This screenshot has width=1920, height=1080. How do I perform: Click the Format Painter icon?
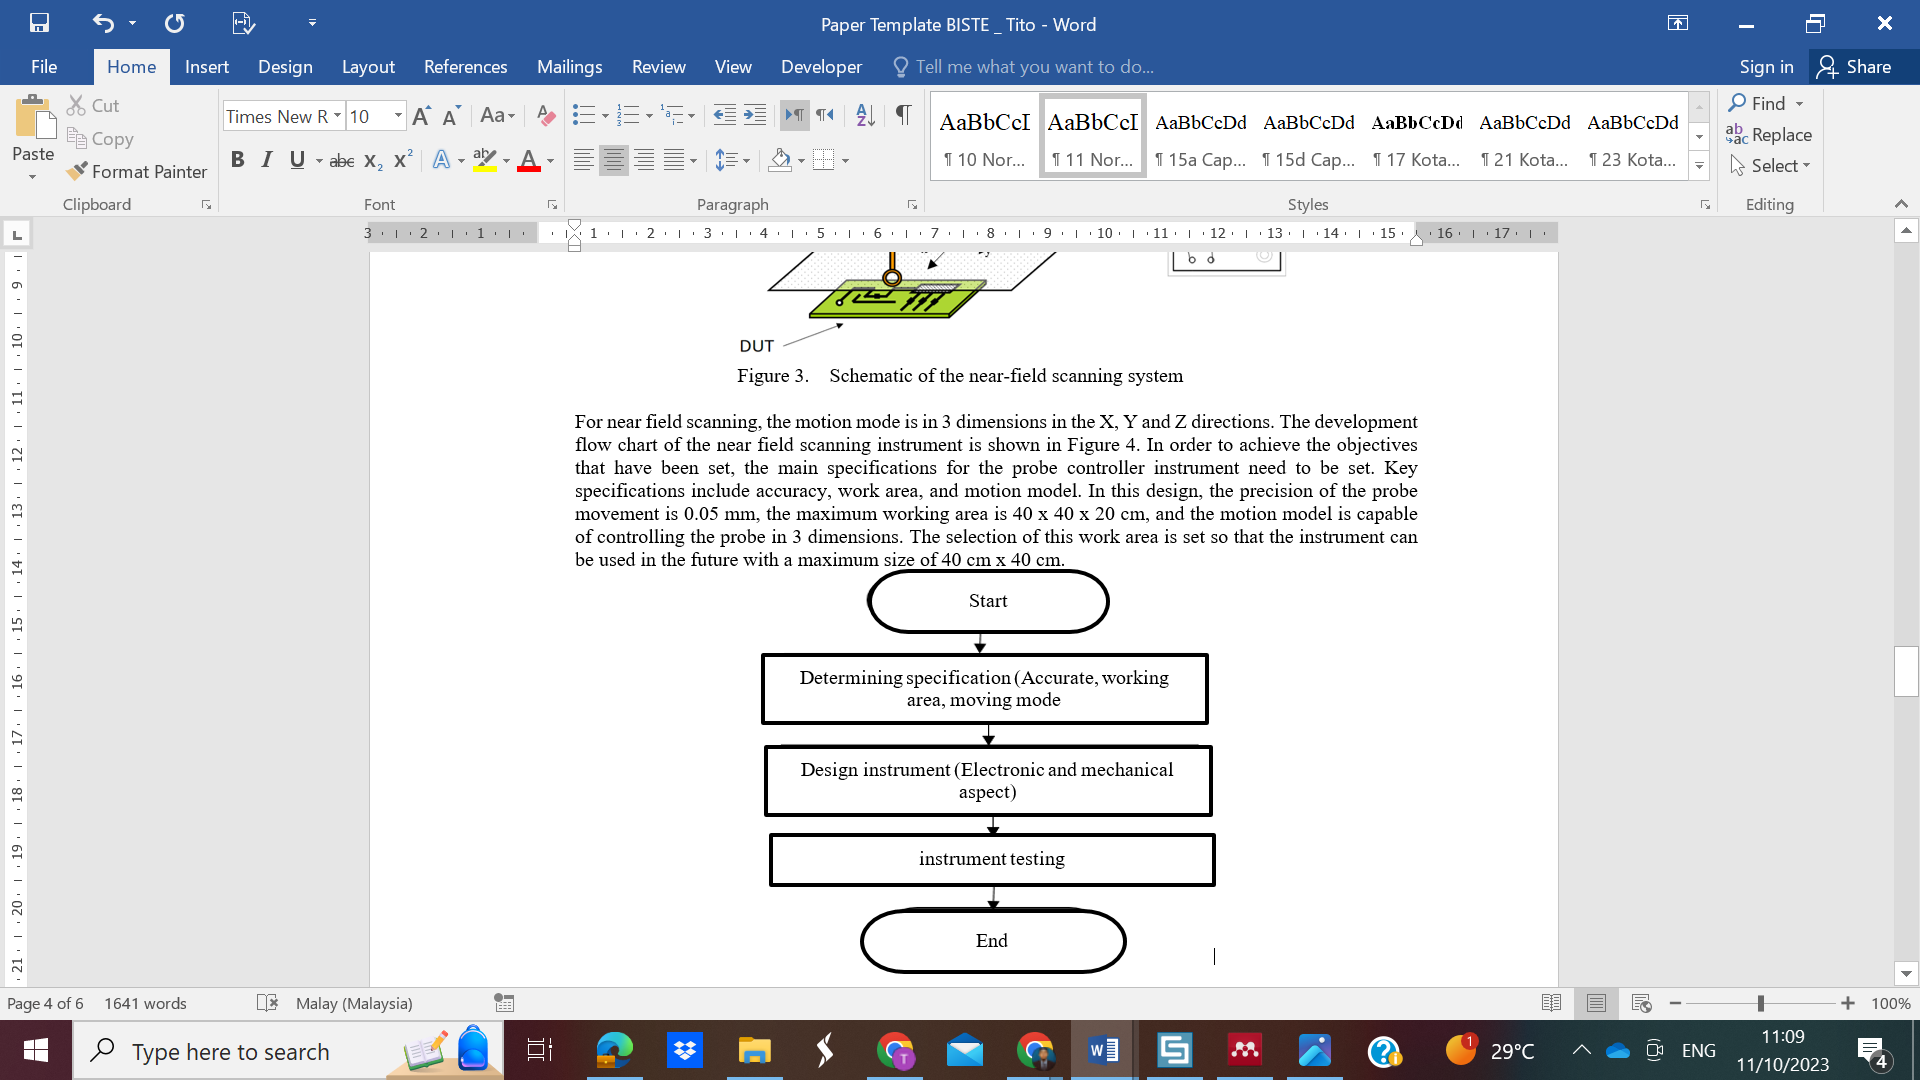78,172
